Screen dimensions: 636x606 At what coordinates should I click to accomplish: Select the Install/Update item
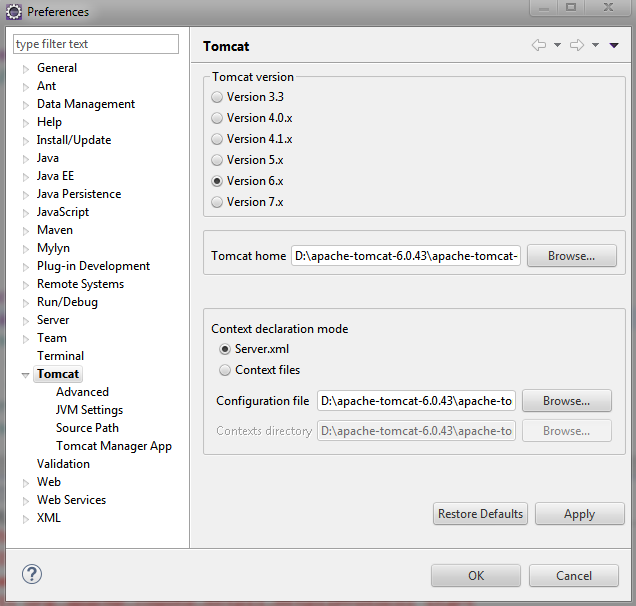coord(74,140)
